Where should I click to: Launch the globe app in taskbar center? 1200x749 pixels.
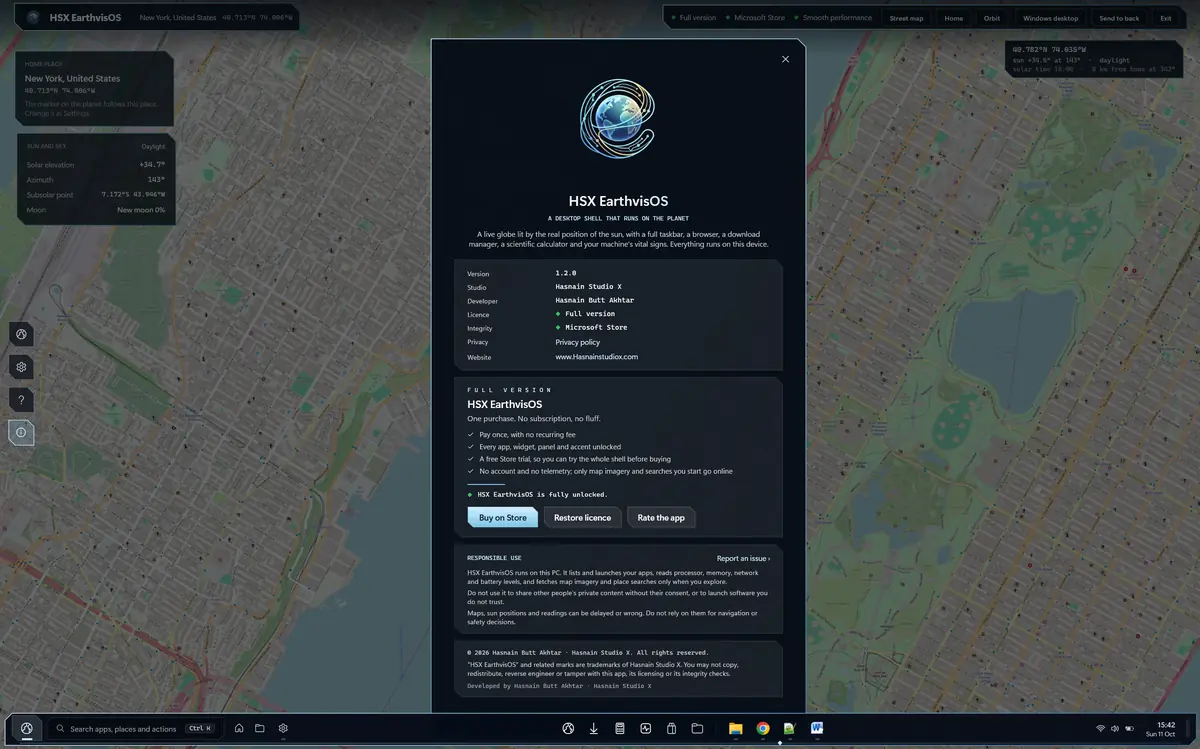(x=568, y=729)
